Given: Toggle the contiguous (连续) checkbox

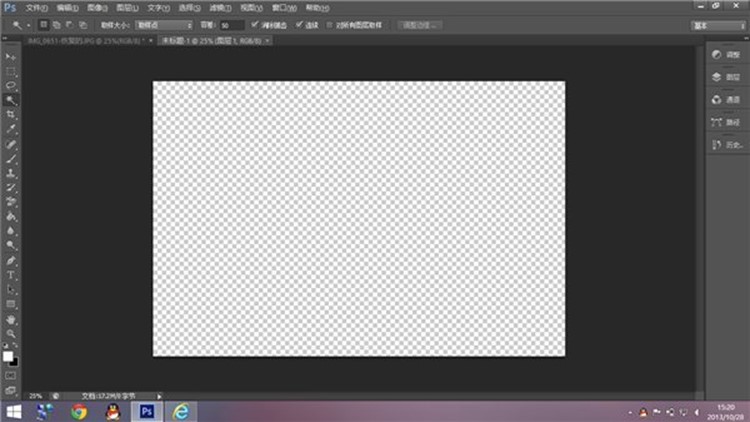Looking at the screenshot, I should coord(300,23).
